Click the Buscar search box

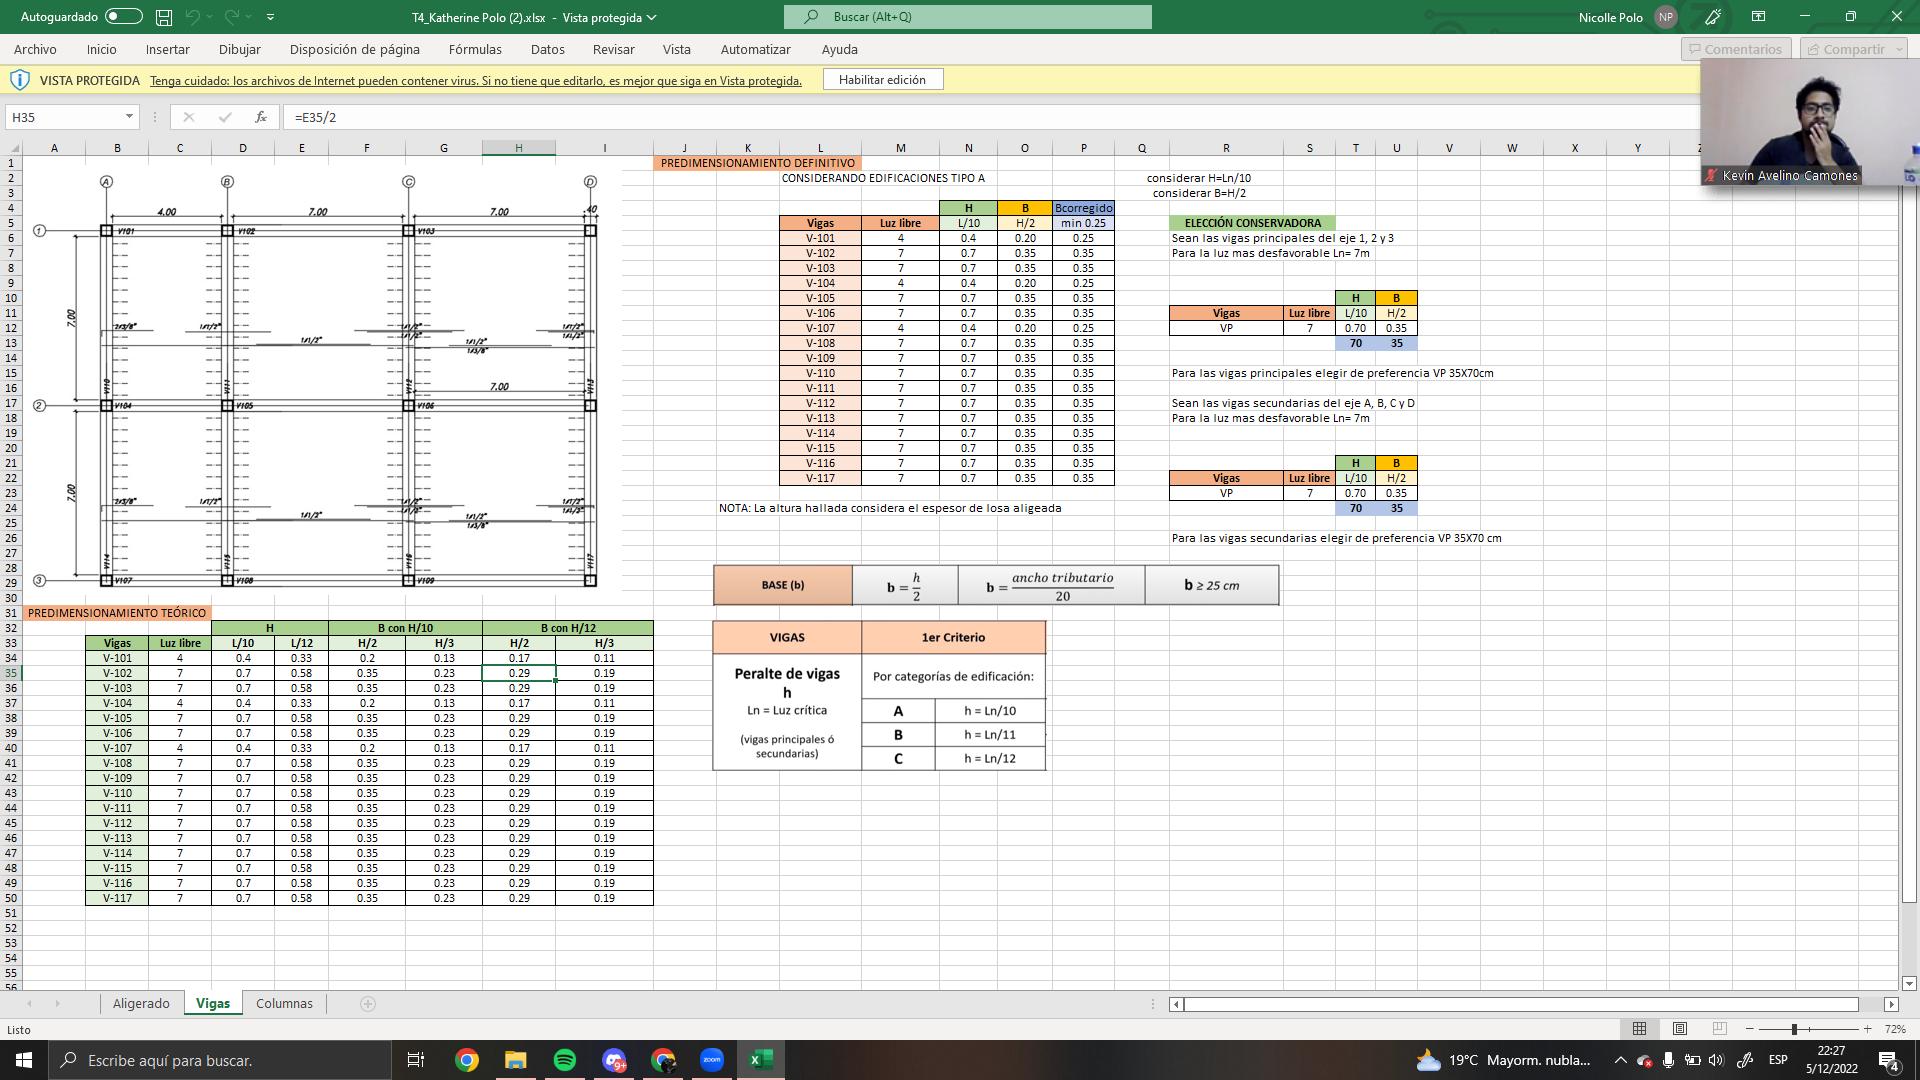click(967, 17)
